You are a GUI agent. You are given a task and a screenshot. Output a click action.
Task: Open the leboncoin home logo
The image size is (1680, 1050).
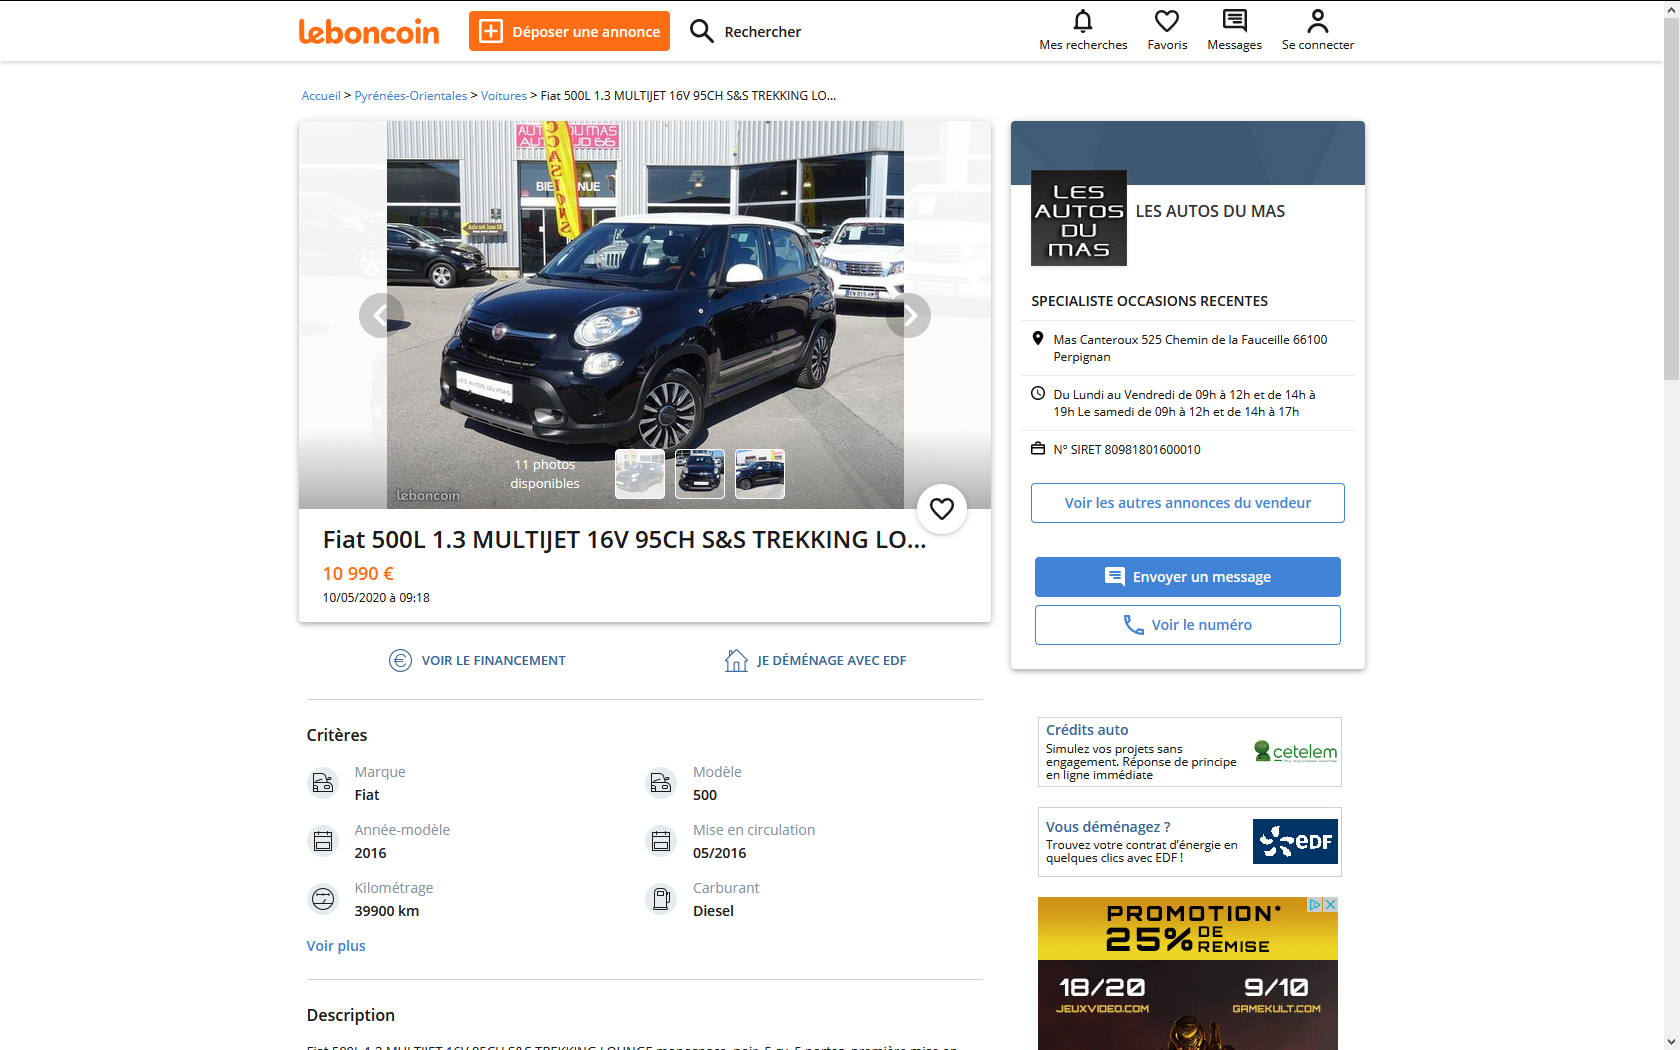(369, 32)
